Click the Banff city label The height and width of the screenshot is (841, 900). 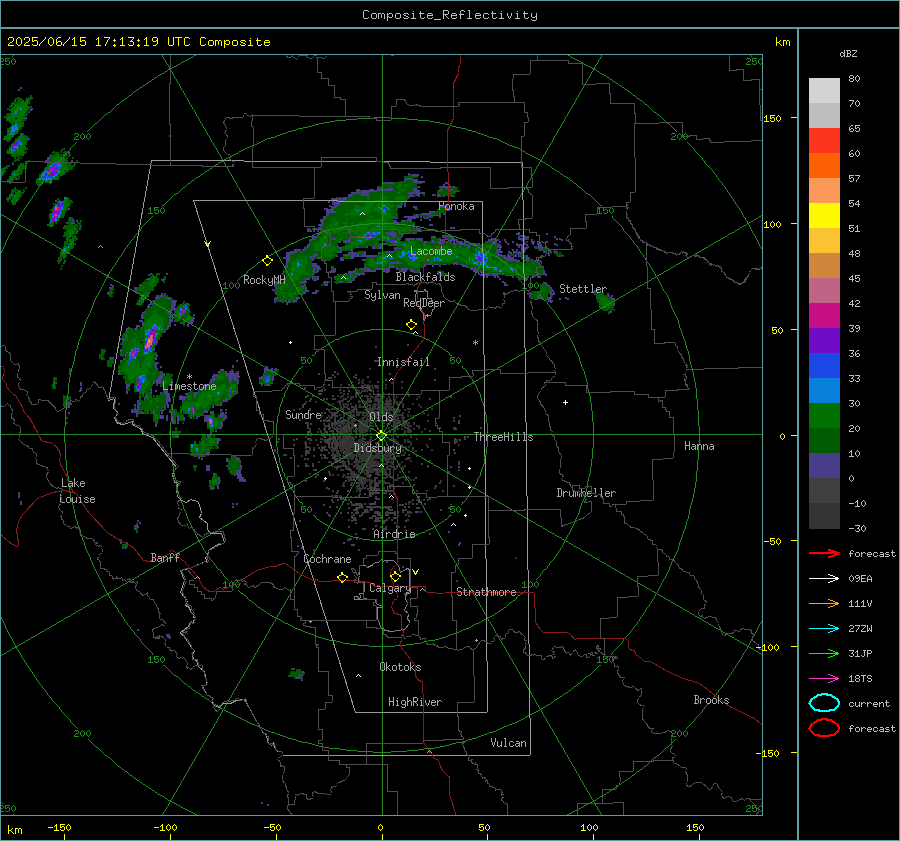point(165,557)
